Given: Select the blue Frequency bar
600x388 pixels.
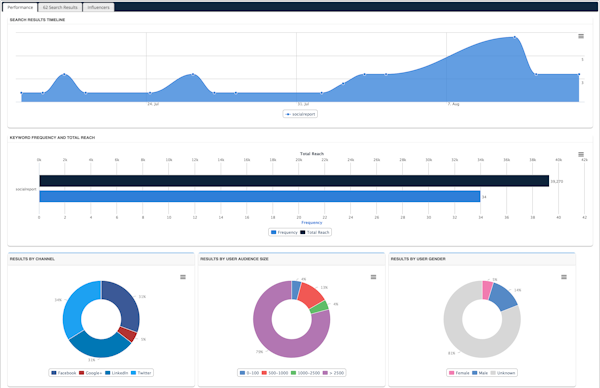Looking at the screenshot, I should point(260,196).
